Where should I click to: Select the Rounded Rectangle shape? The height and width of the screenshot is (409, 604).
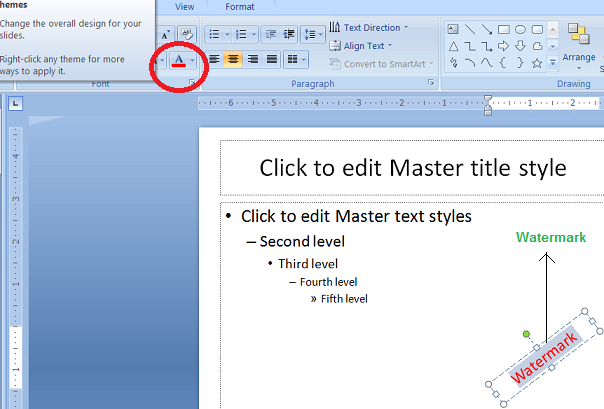coord(537,29)
